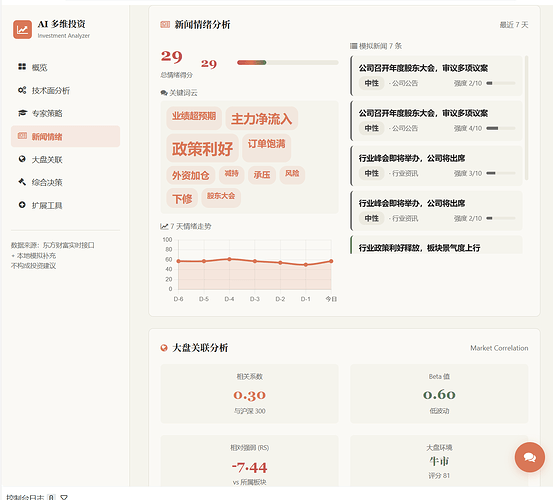Open the floating chat bubble button
This screenshot has height=500, width=553.
pos(529,457)
